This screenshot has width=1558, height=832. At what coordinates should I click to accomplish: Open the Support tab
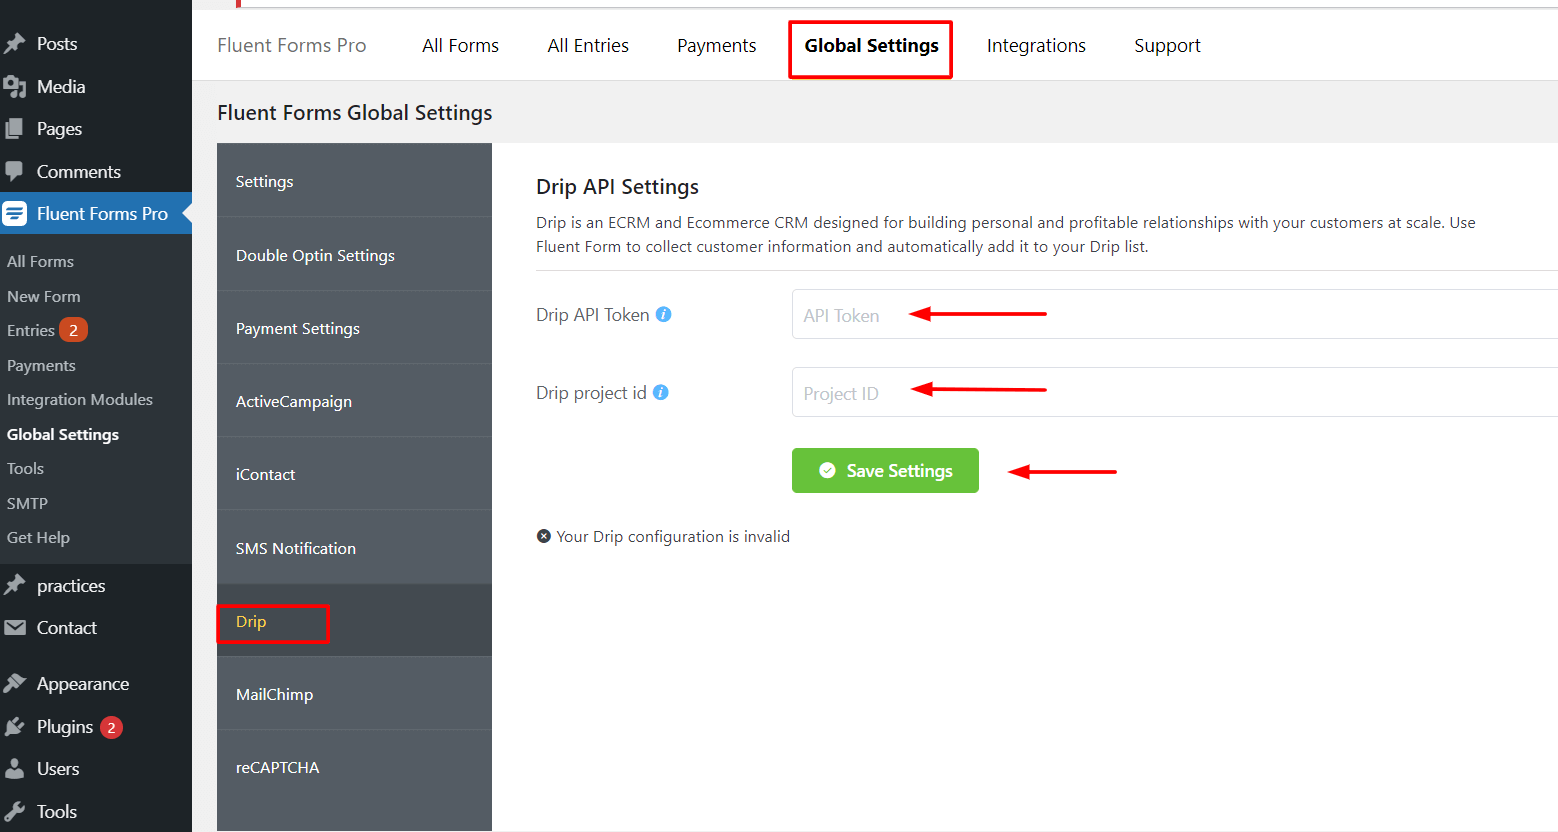1167,46
